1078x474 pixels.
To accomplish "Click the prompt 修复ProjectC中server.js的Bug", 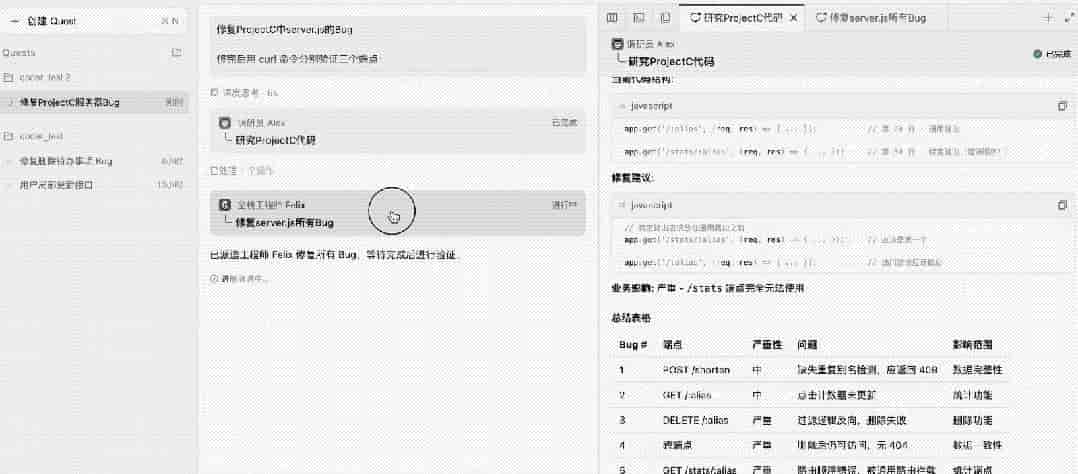I will 285,30.
